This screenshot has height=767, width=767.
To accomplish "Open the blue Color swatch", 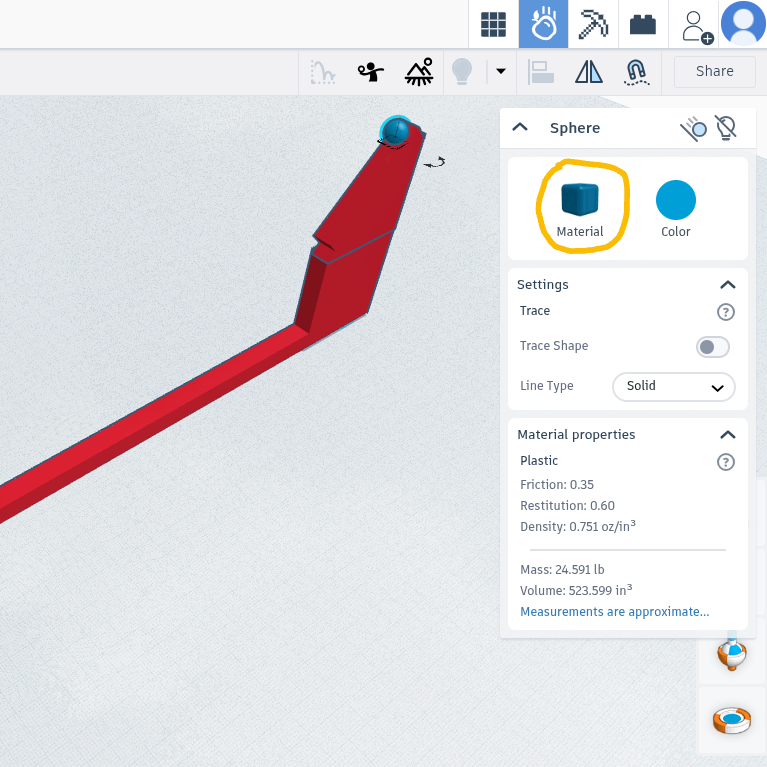I will tap(676, 200).
